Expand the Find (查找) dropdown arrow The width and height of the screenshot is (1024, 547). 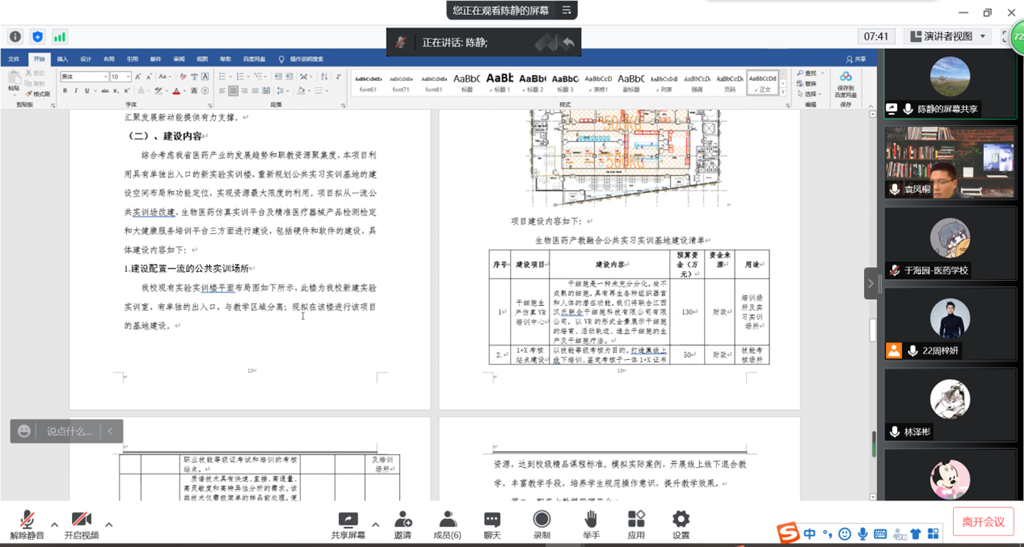(x=822, y=73)
